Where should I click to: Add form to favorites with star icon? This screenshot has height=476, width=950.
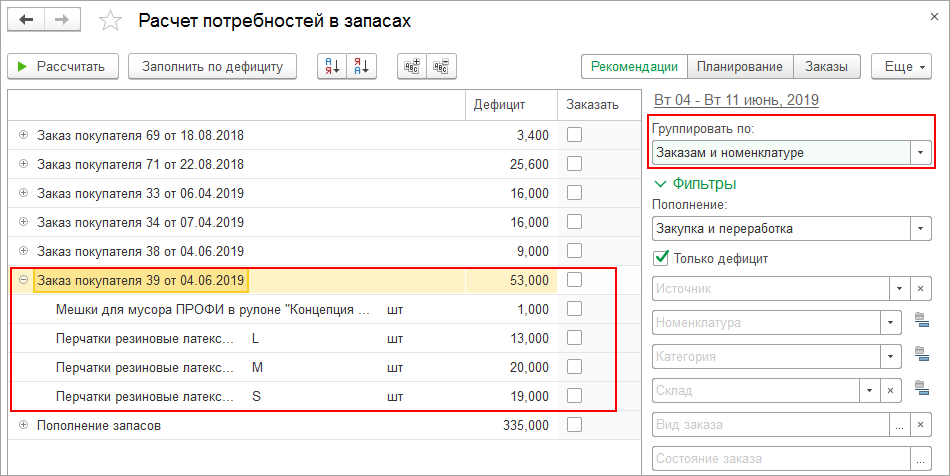click(x=111, y=21)
